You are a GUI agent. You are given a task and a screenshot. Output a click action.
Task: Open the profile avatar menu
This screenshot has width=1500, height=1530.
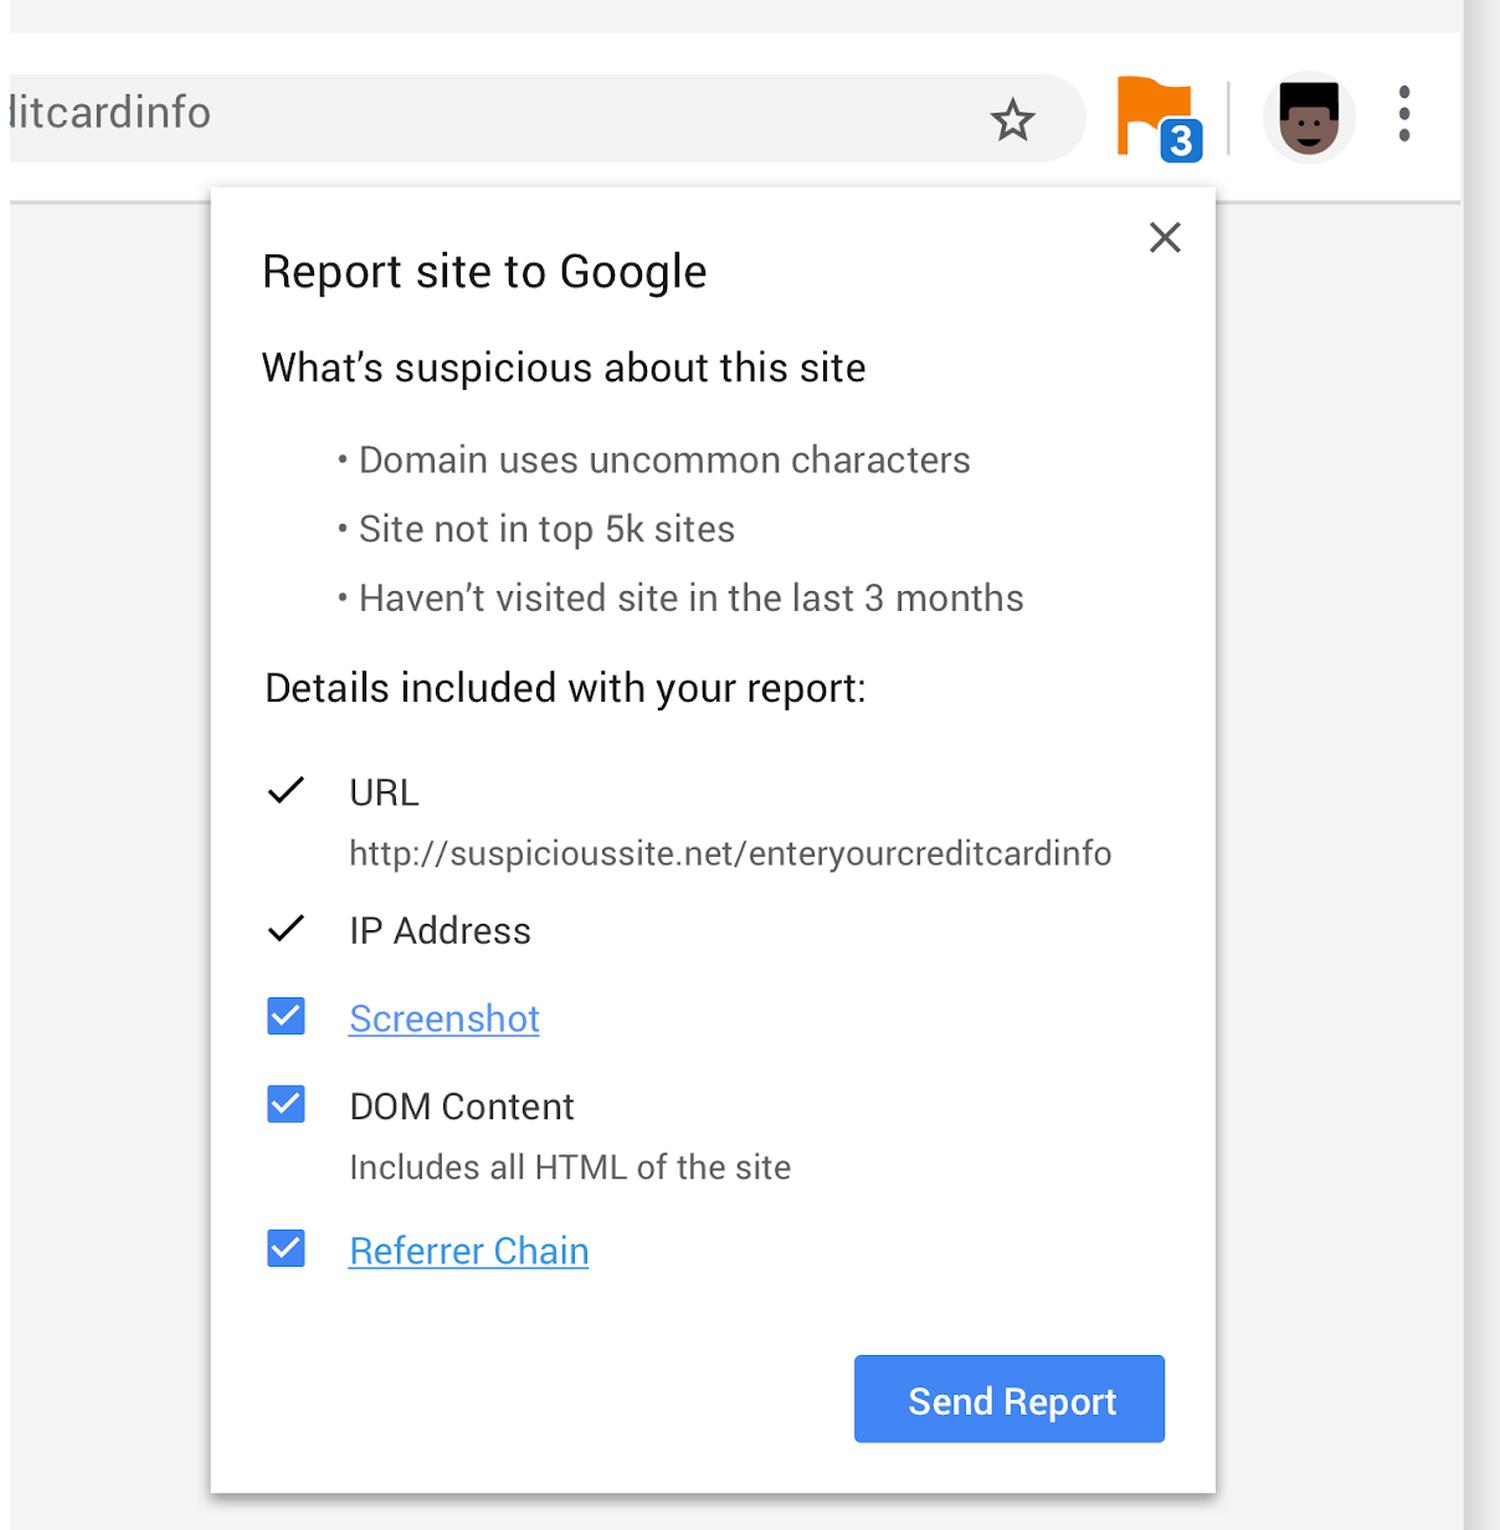click(x=1308, y=117)
